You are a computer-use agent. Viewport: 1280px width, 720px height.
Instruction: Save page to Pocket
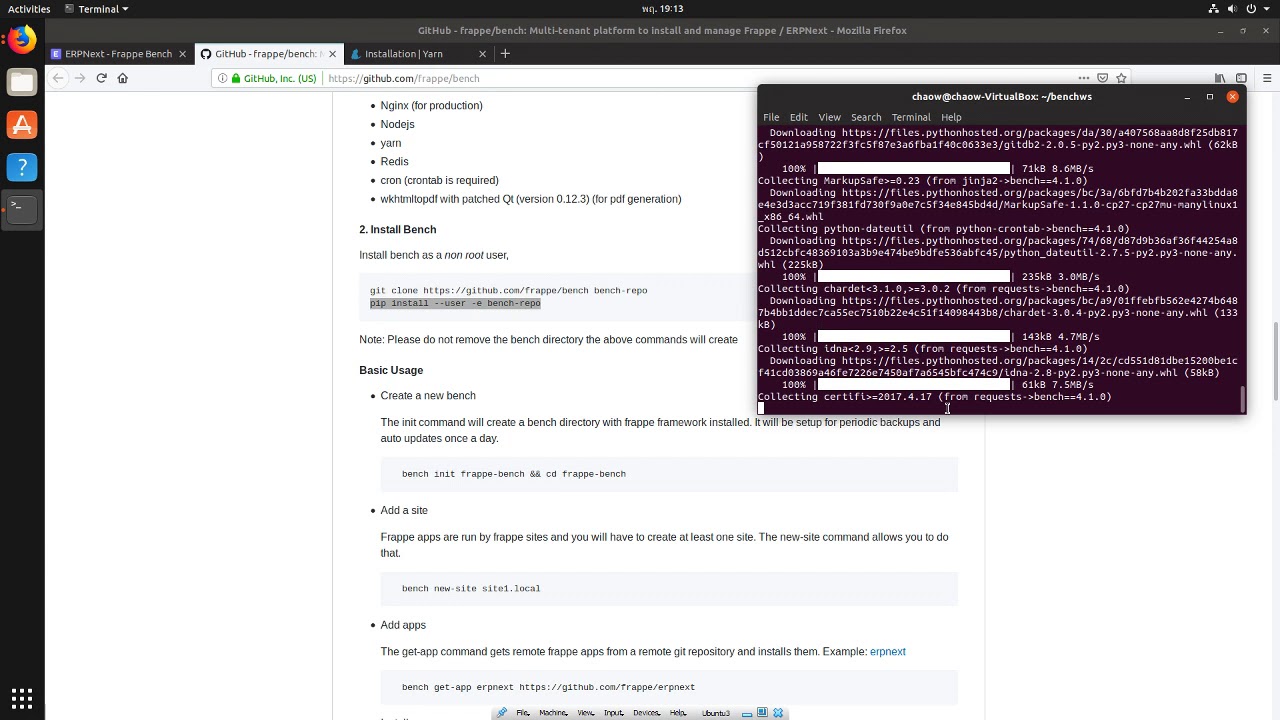1102,78
